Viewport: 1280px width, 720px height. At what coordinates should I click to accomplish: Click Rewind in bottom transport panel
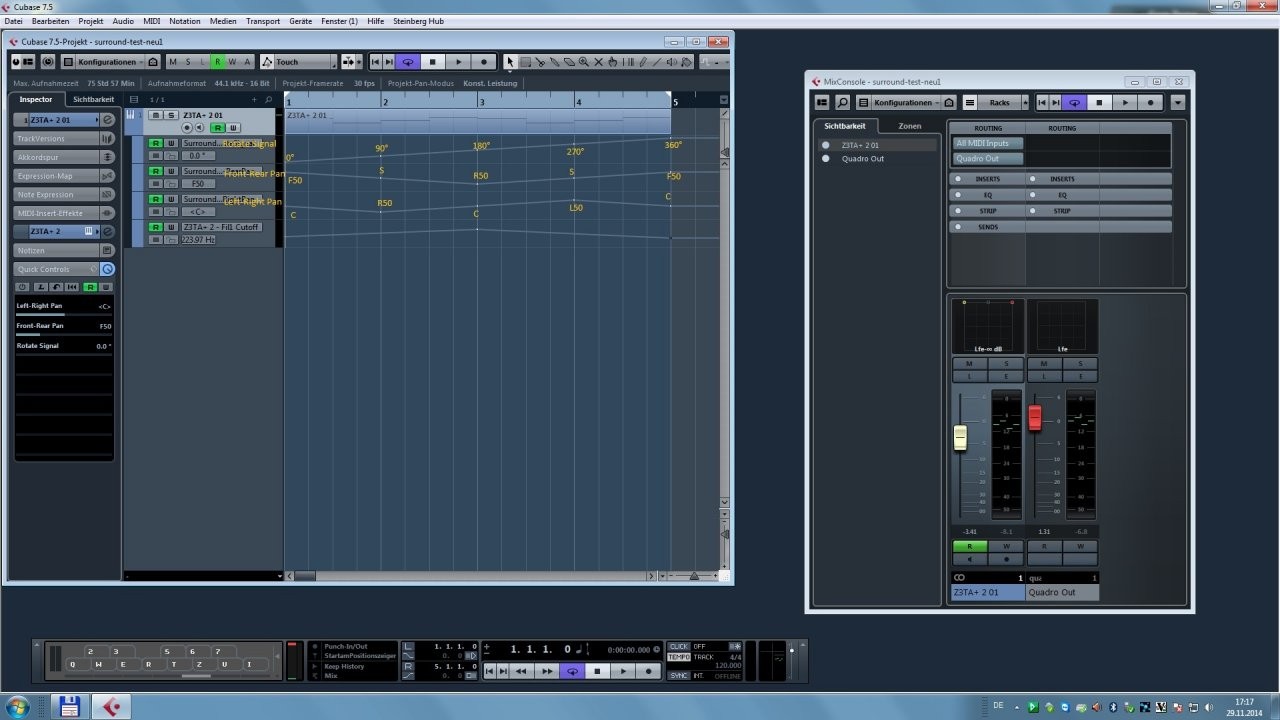point(521,671)
